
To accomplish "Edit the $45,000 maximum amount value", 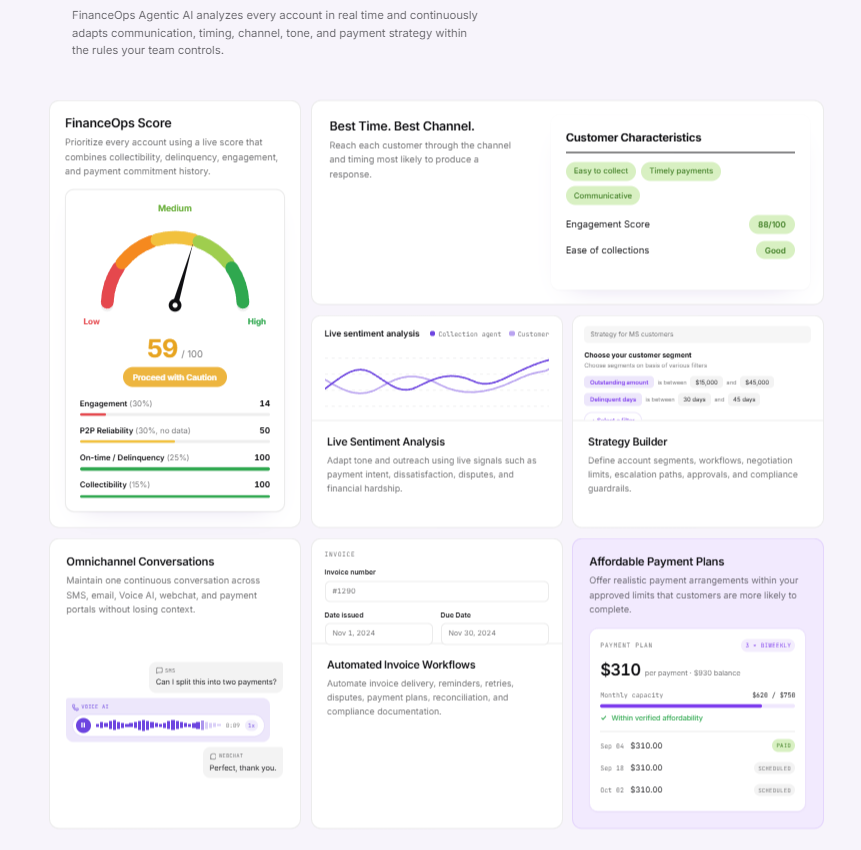I will click(757, 382).
